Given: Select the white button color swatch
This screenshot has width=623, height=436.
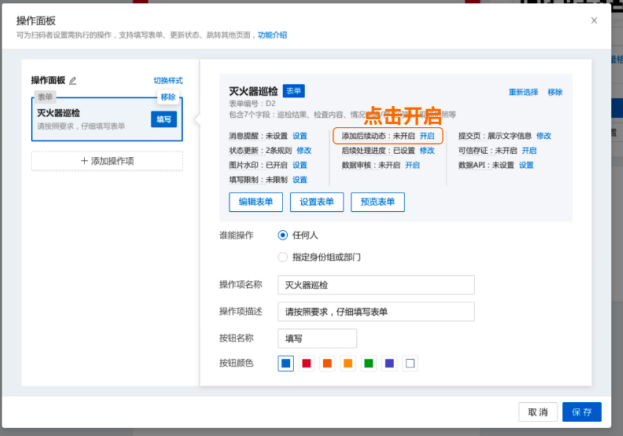Looking at the screenshot, I should pyautogui.click(x=410, y=363).
